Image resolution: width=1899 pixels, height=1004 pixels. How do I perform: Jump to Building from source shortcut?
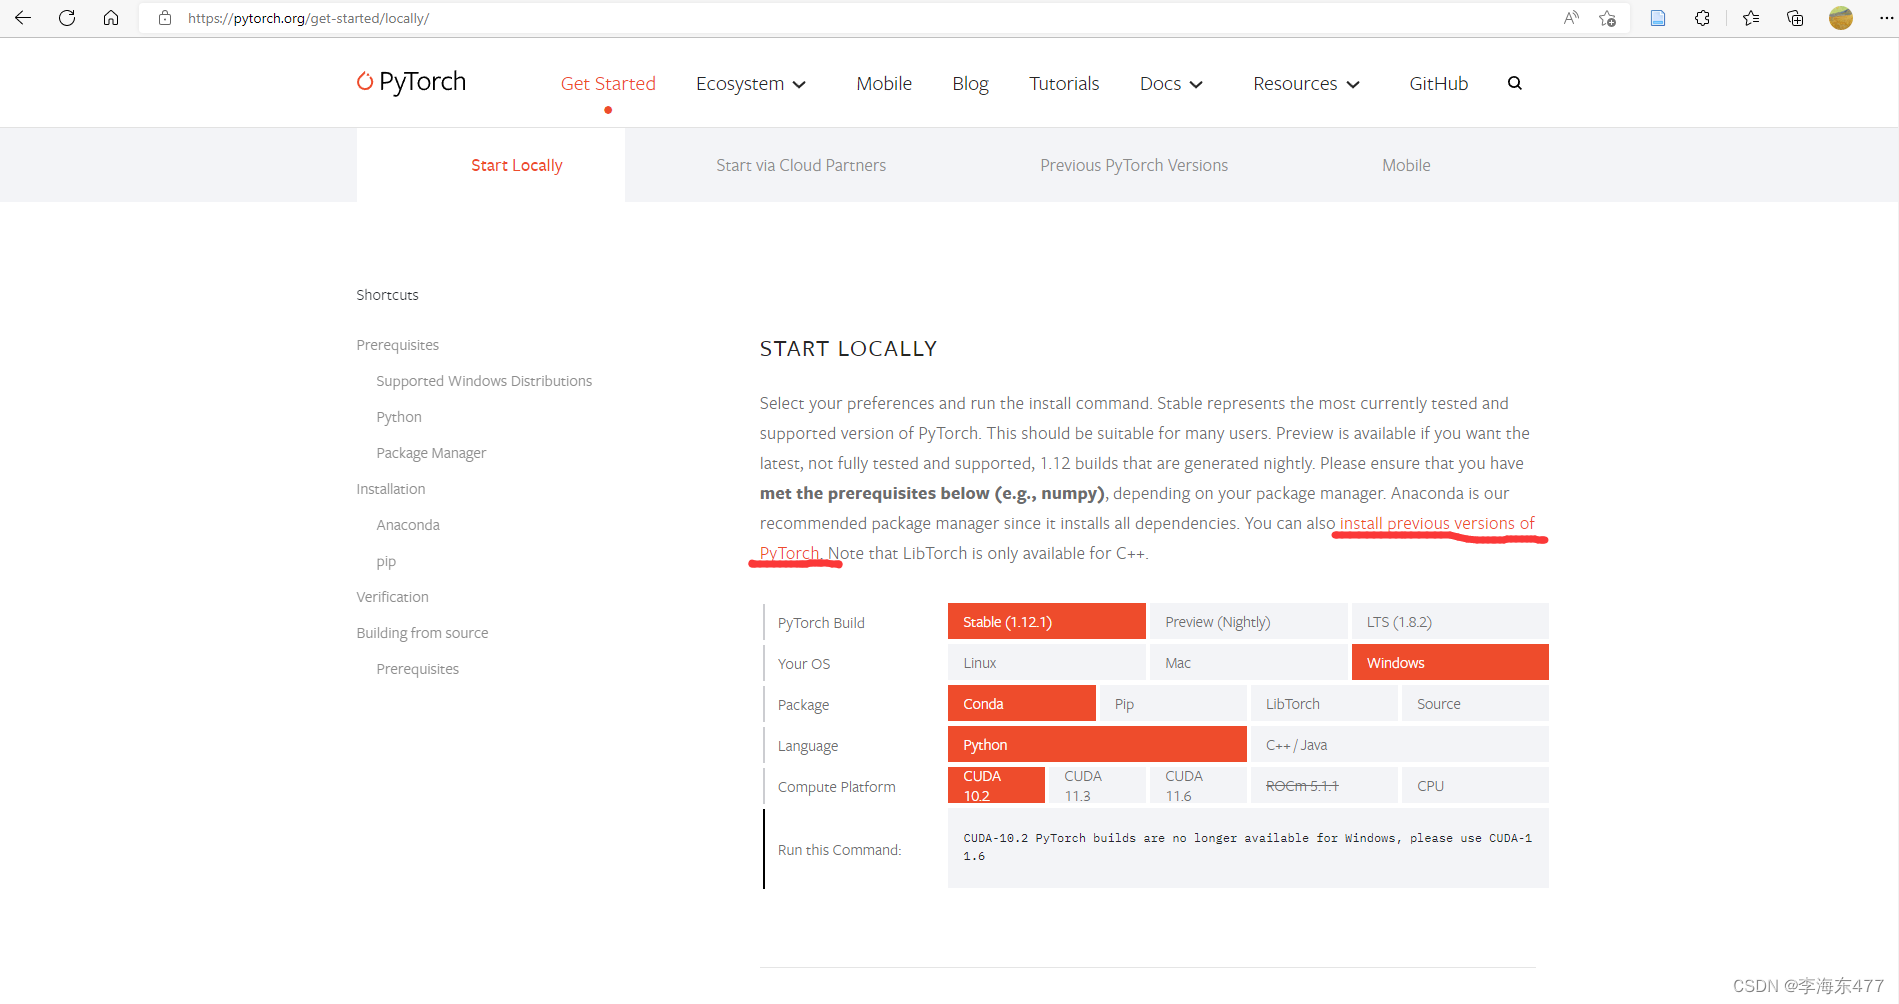pyautogui.click(x=422, y=633)
